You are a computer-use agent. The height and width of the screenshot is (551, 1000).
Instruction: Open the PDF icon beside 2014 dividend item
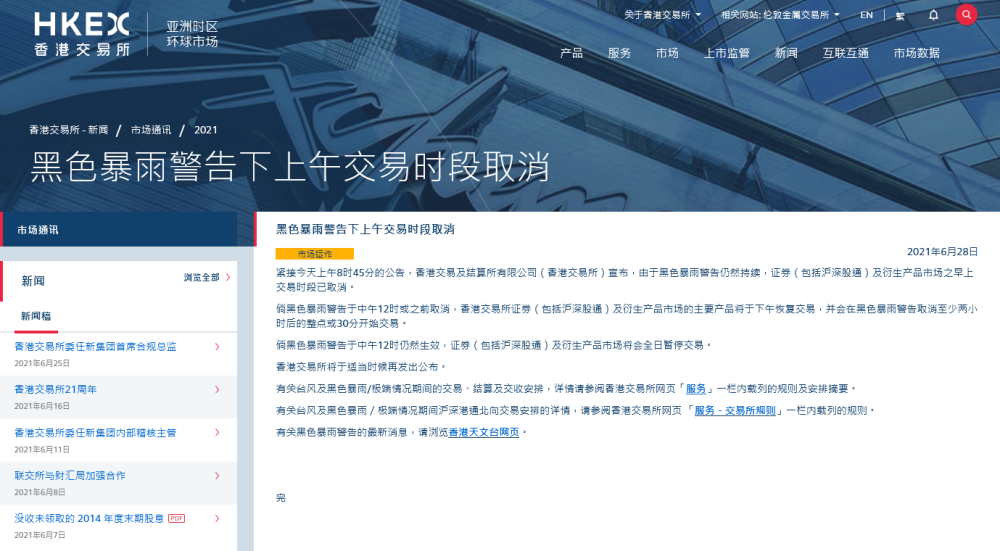pos(177,518)
